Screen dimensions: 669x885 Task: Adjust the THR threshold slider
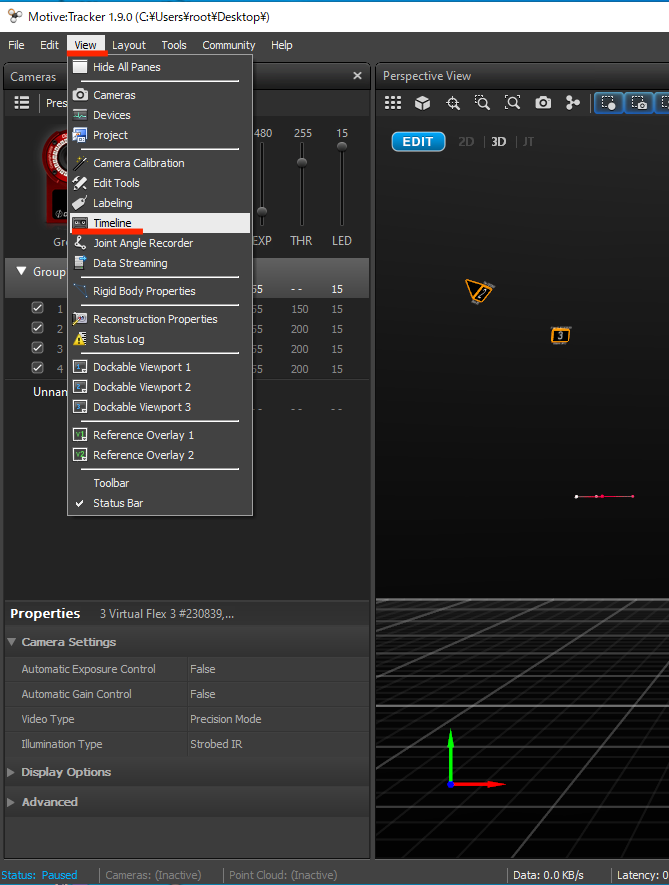302,163
